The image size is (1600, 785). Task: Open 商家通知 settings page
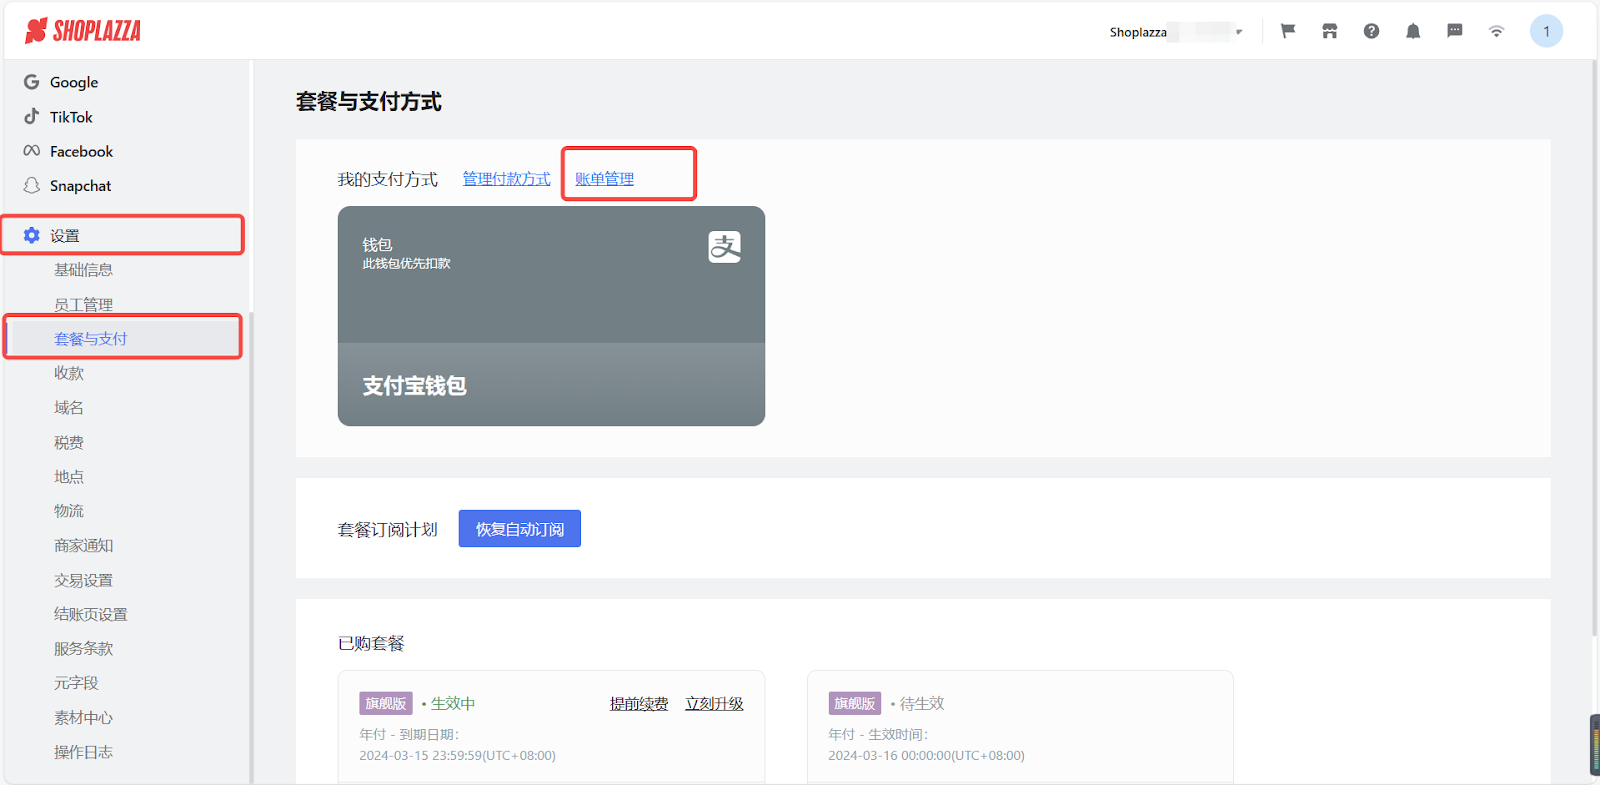[x=83, y=545]
